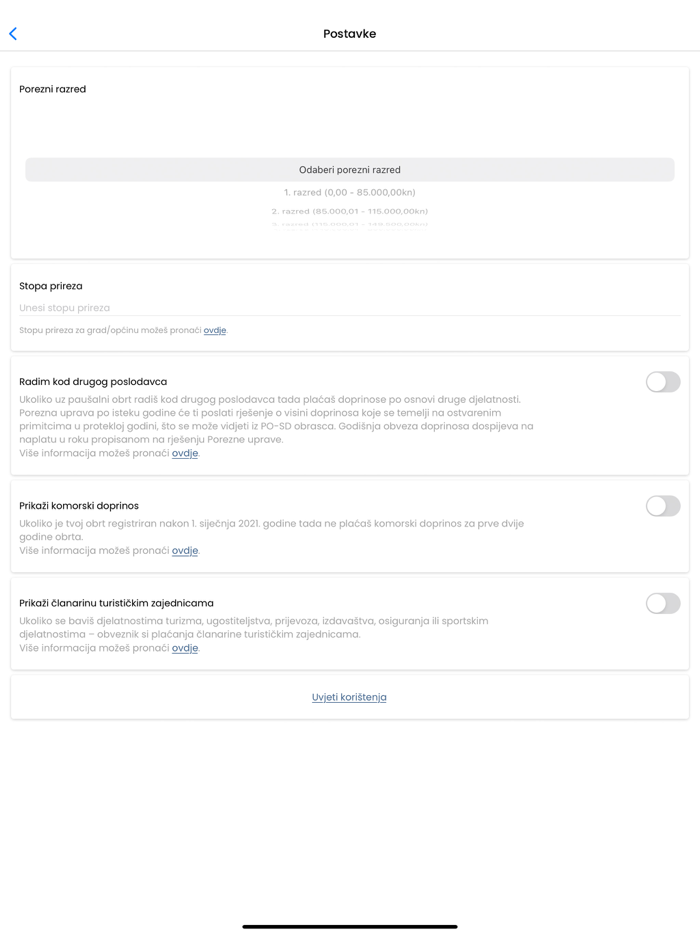Screen dimensions: 700x934
Task: Select the Odaberi porezni razred picker row
Action: pos(350,170)
